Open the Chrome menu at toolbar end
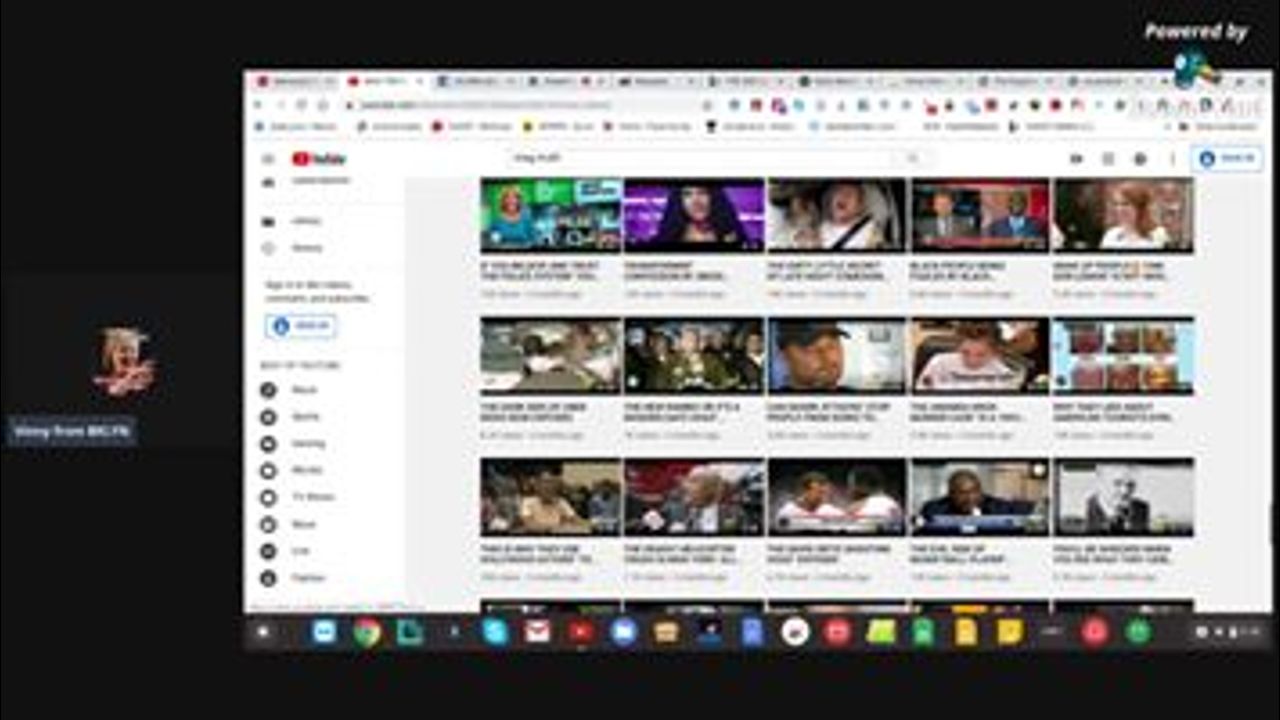1280x720 pixels. [1262, 105]
